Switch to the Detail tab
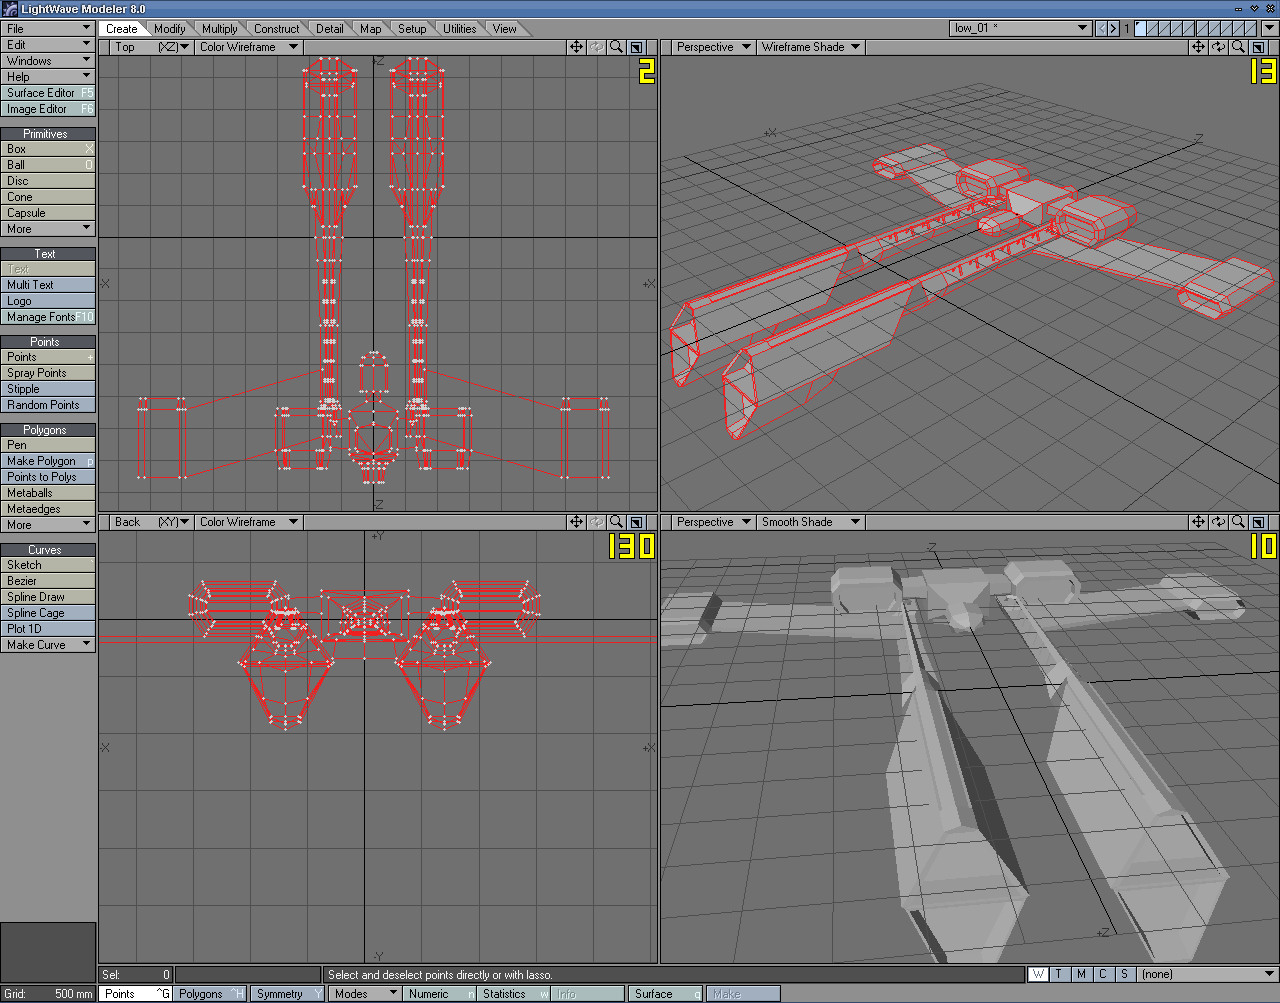Image resolution: width=1280 pixels, height=1003 pixels. (x=330, y=29)
